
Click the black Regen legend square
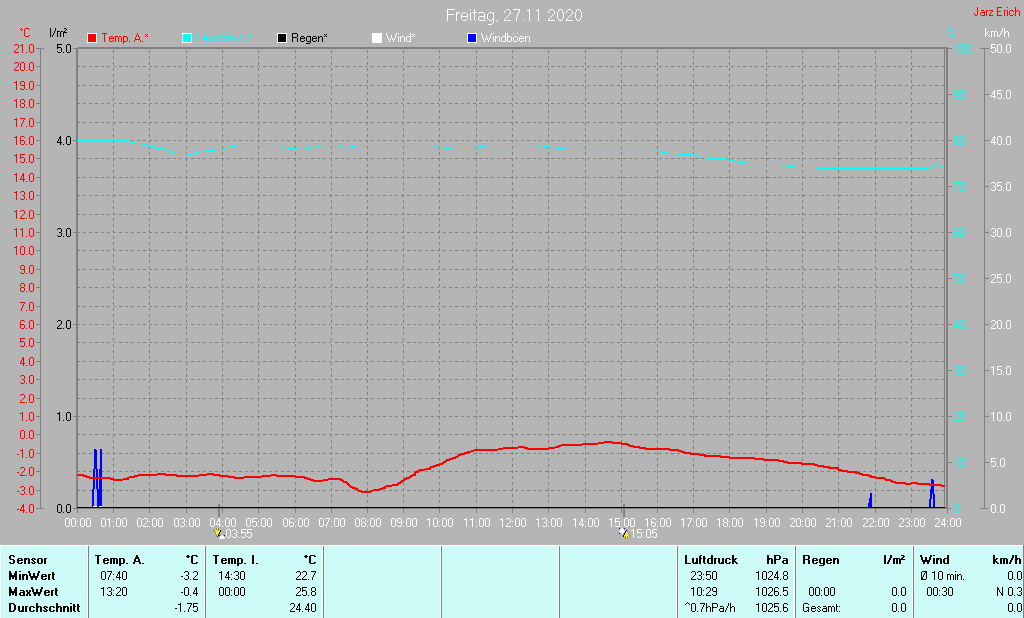(x=282, y=39)
